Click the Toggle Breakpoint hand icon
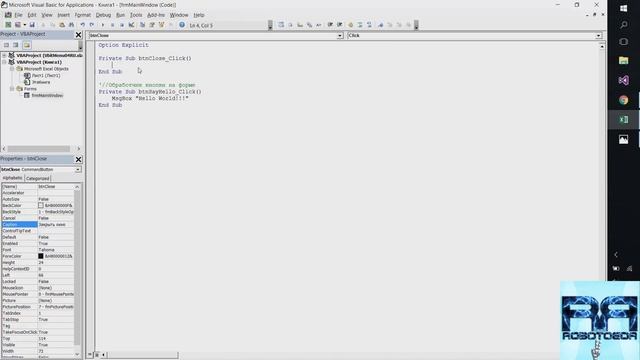This screenshot has height=360, width=640. tap(351, 25)
